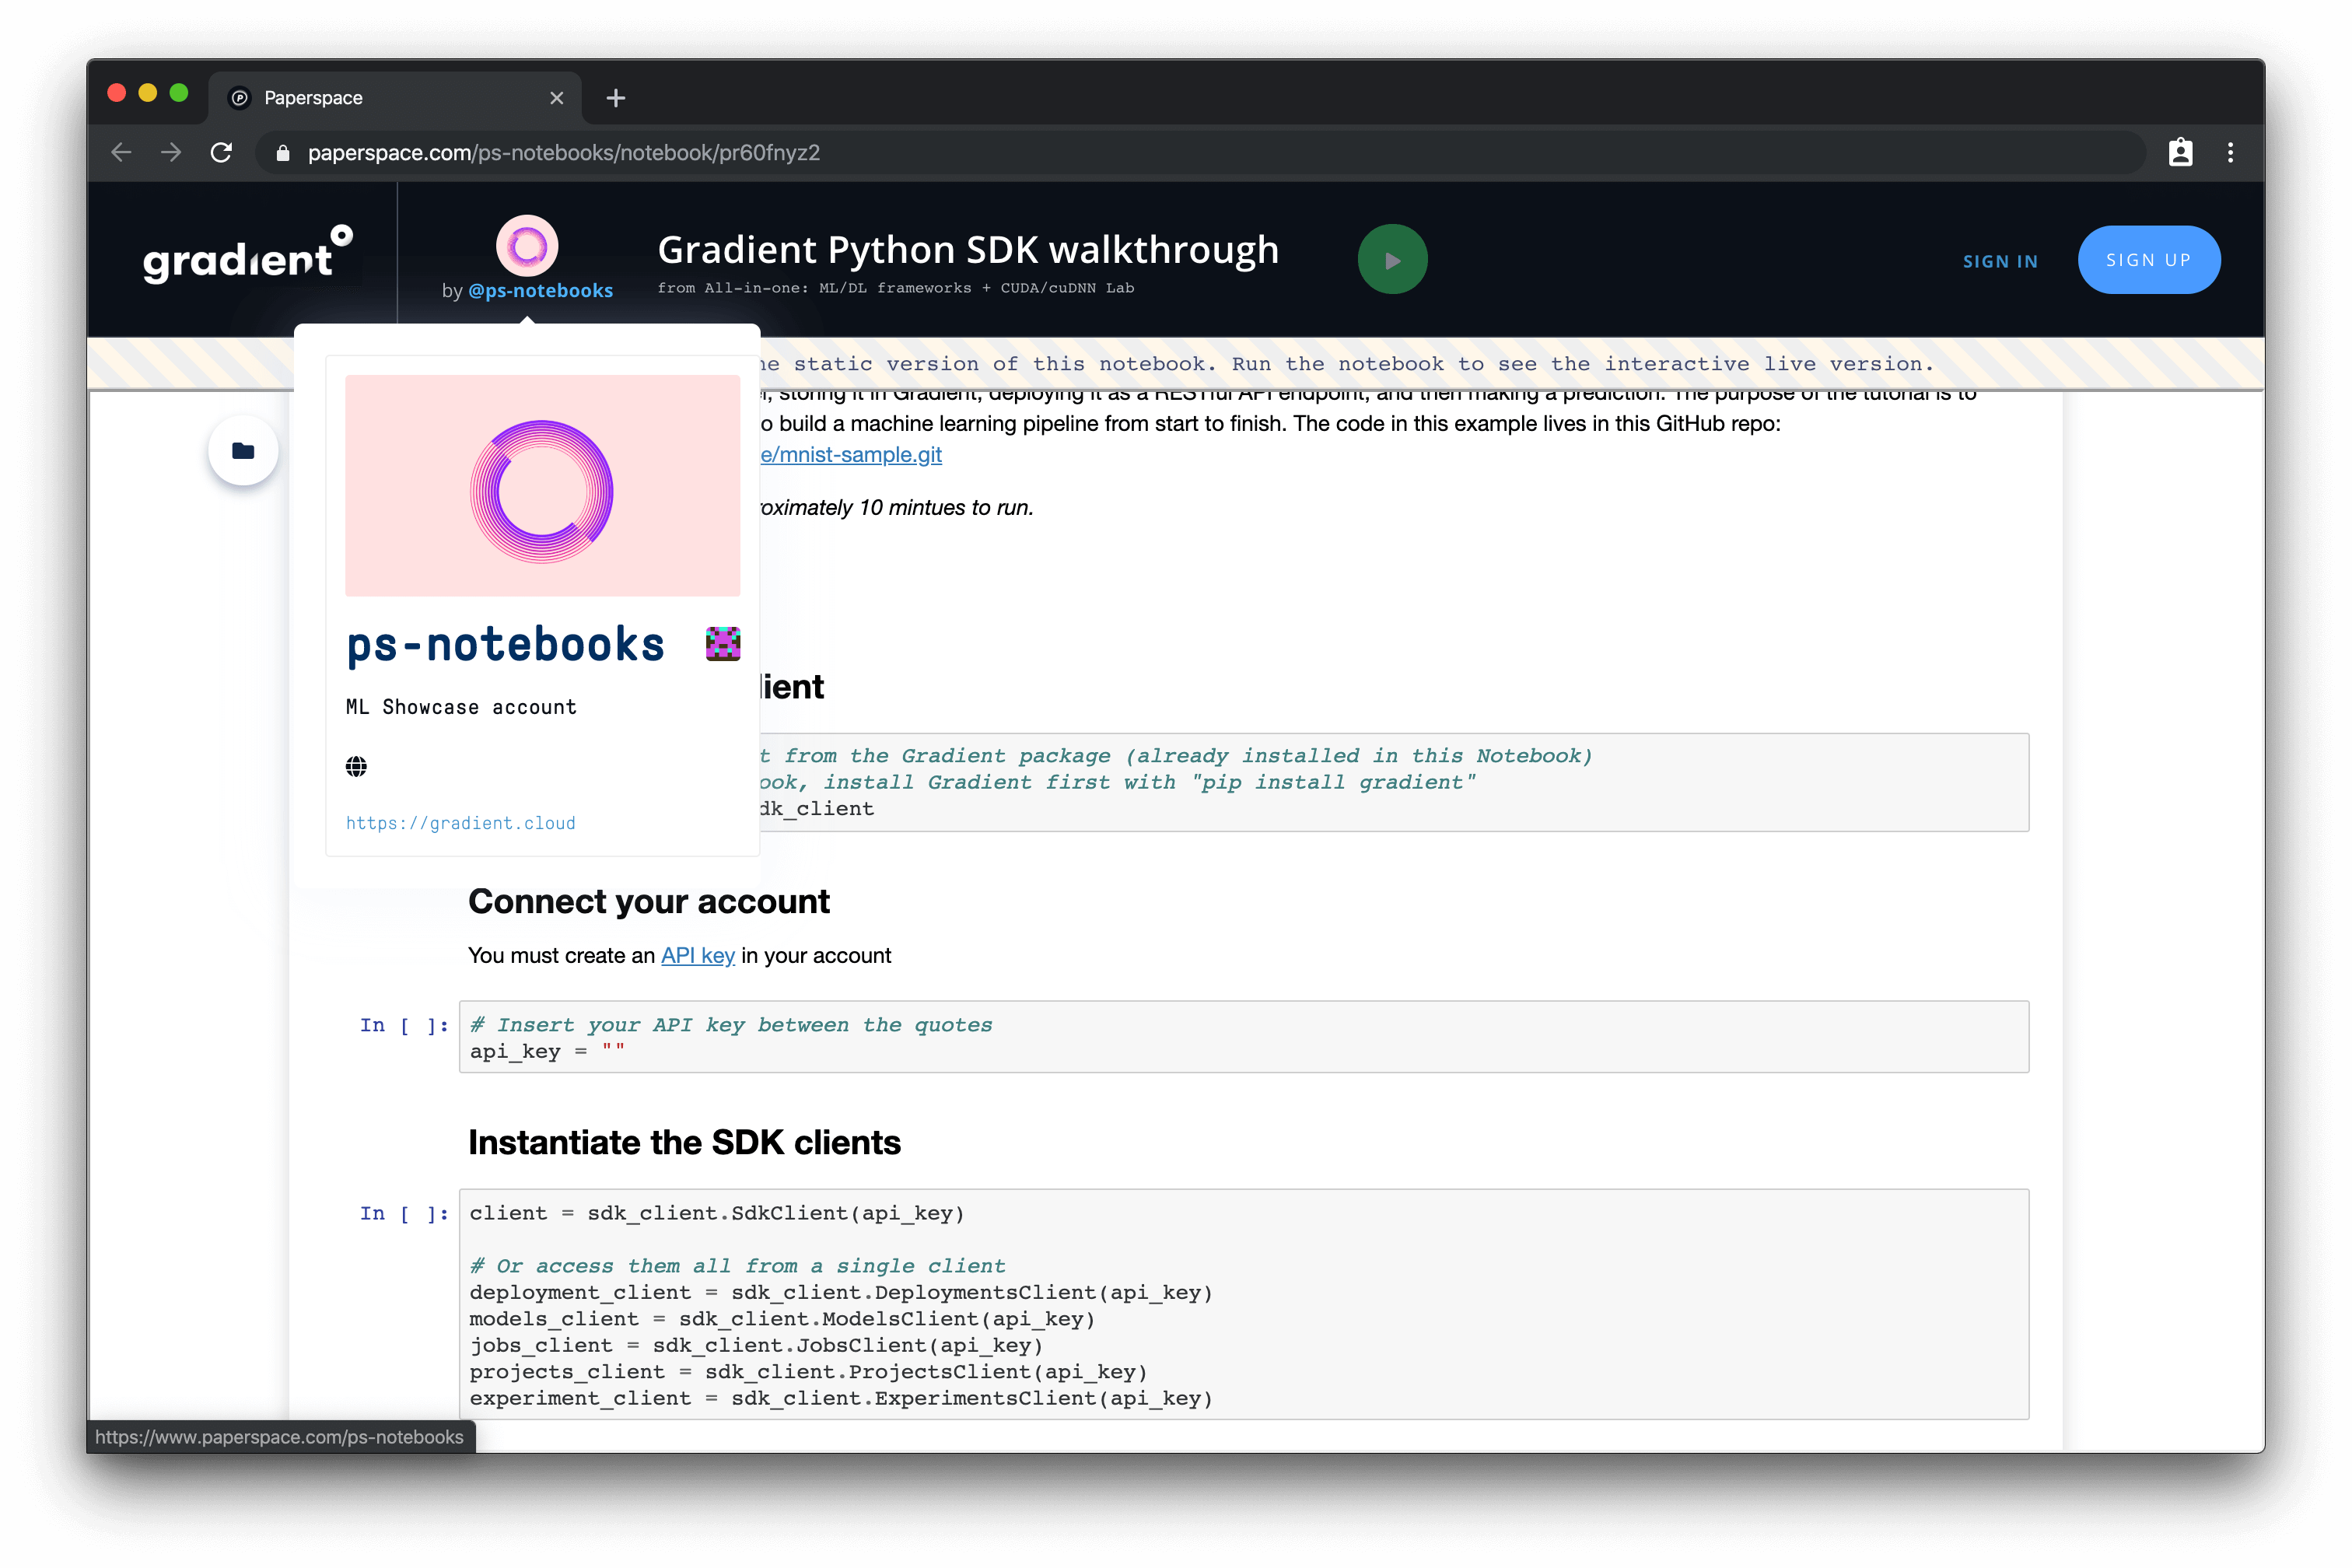Click the SIGN UP button
2352x1568 pixels.
(2148, 260)
